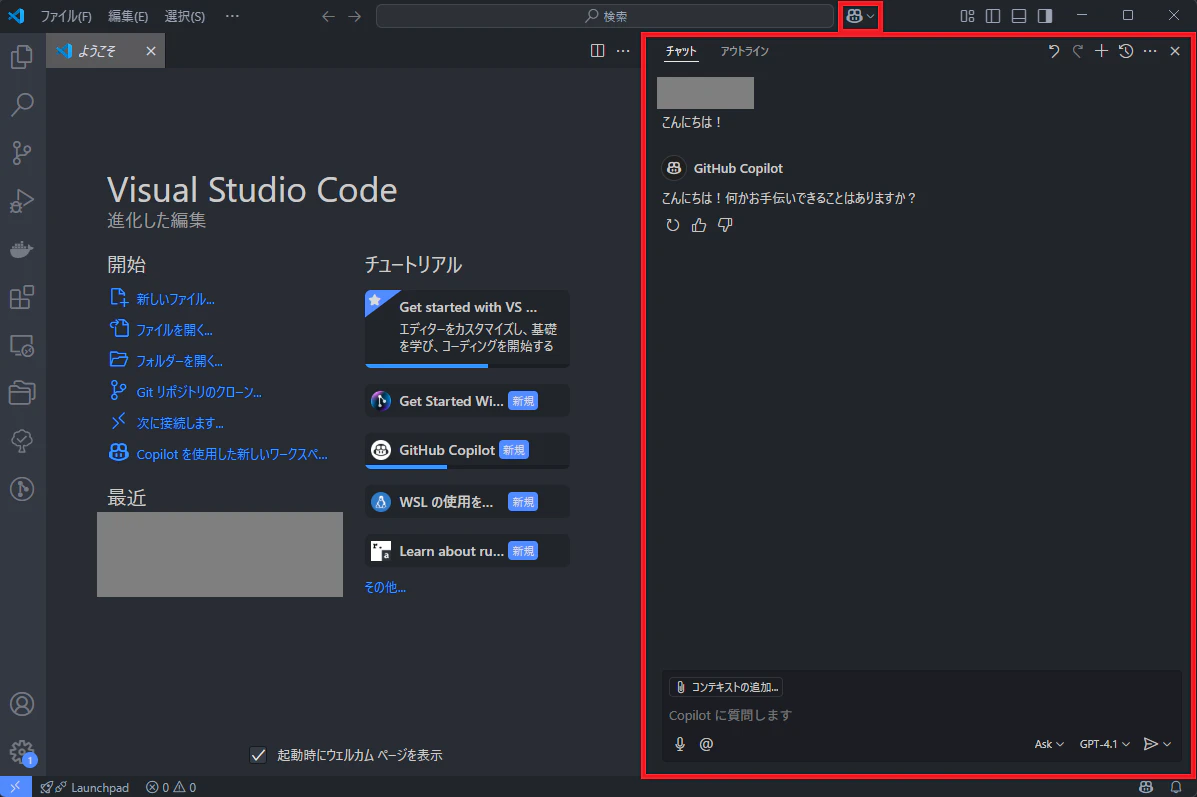Open the Explorer view in activity bar
The width and height of the screenshot is (1197, 797).
[x=22, y=56]
